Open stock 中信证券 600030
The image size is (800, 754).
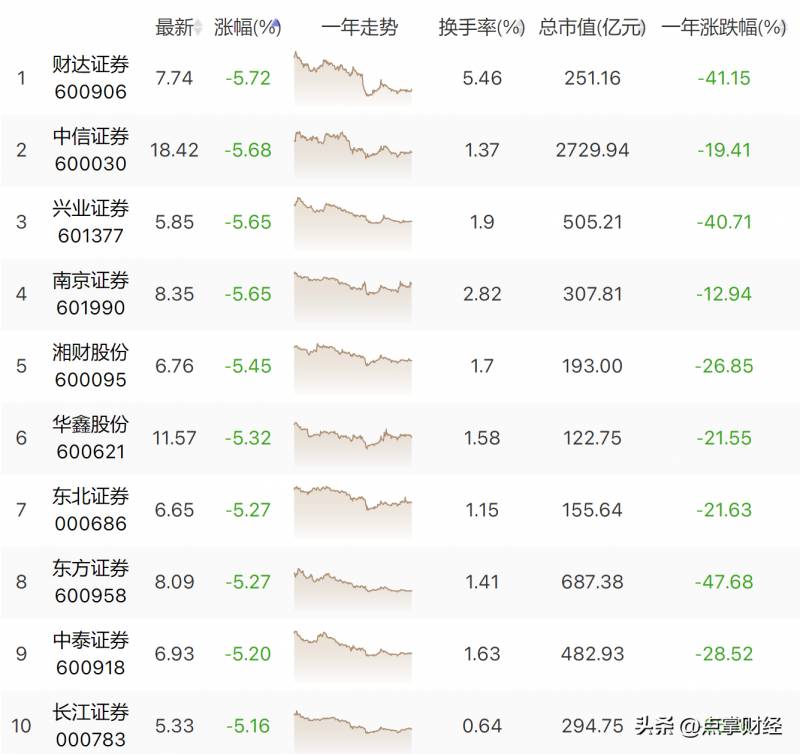click(x=90, y=150)
